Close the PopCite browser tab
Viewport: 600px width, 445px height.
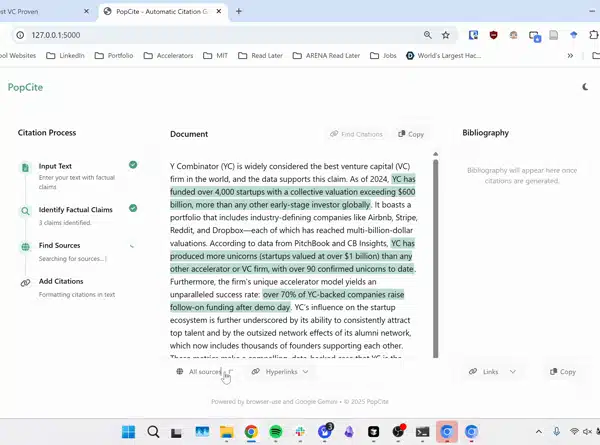(219, 11)
